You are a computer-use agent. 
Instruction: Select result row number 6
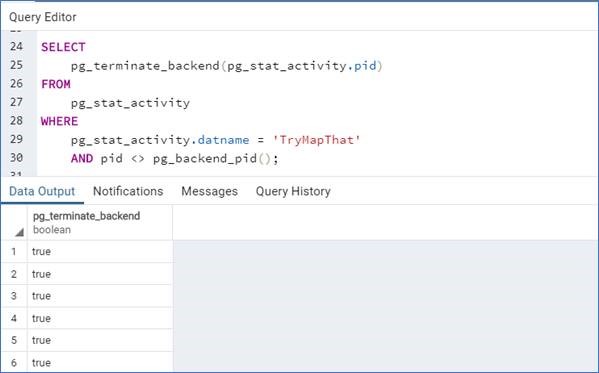pos(14,362)
